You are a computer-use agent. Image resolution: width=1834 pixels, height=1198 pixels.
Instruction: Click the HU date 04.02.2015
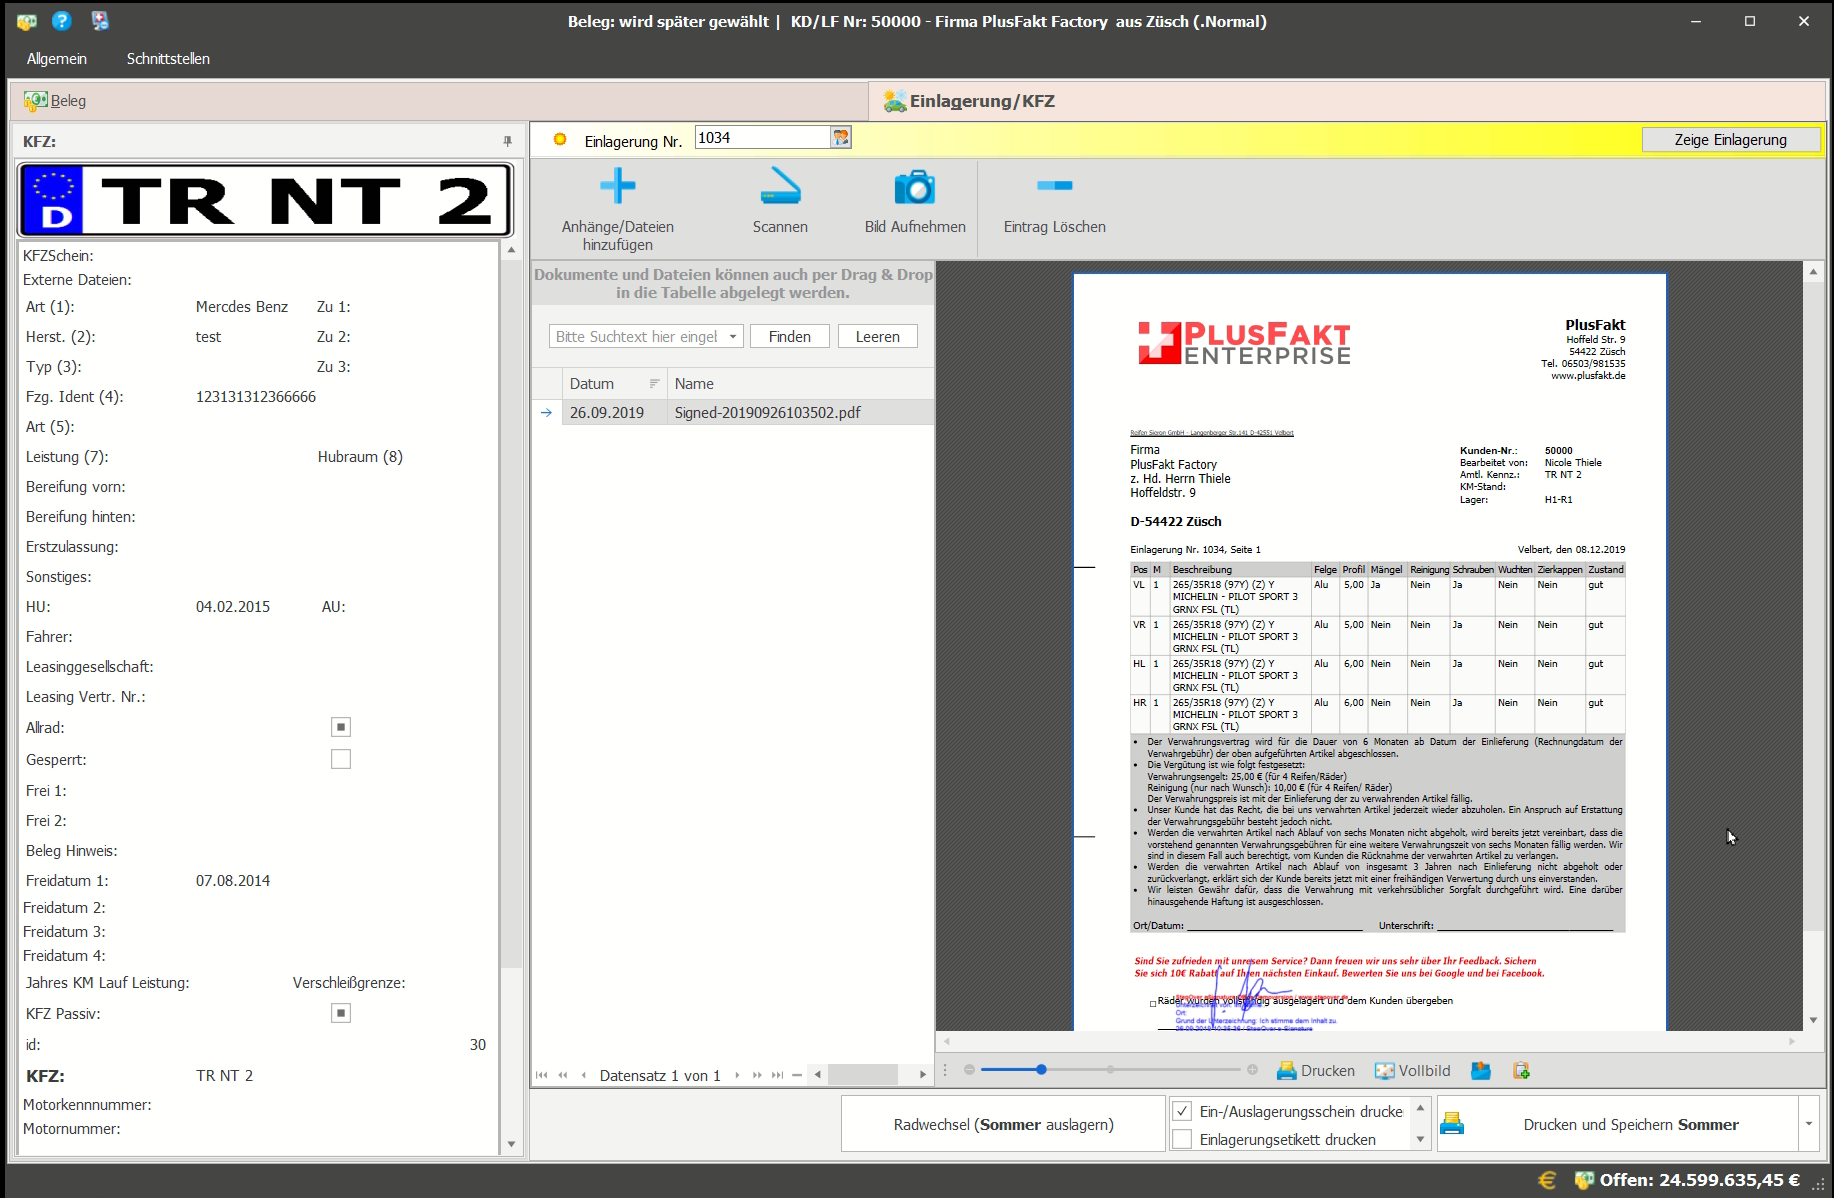click(233, 606)
